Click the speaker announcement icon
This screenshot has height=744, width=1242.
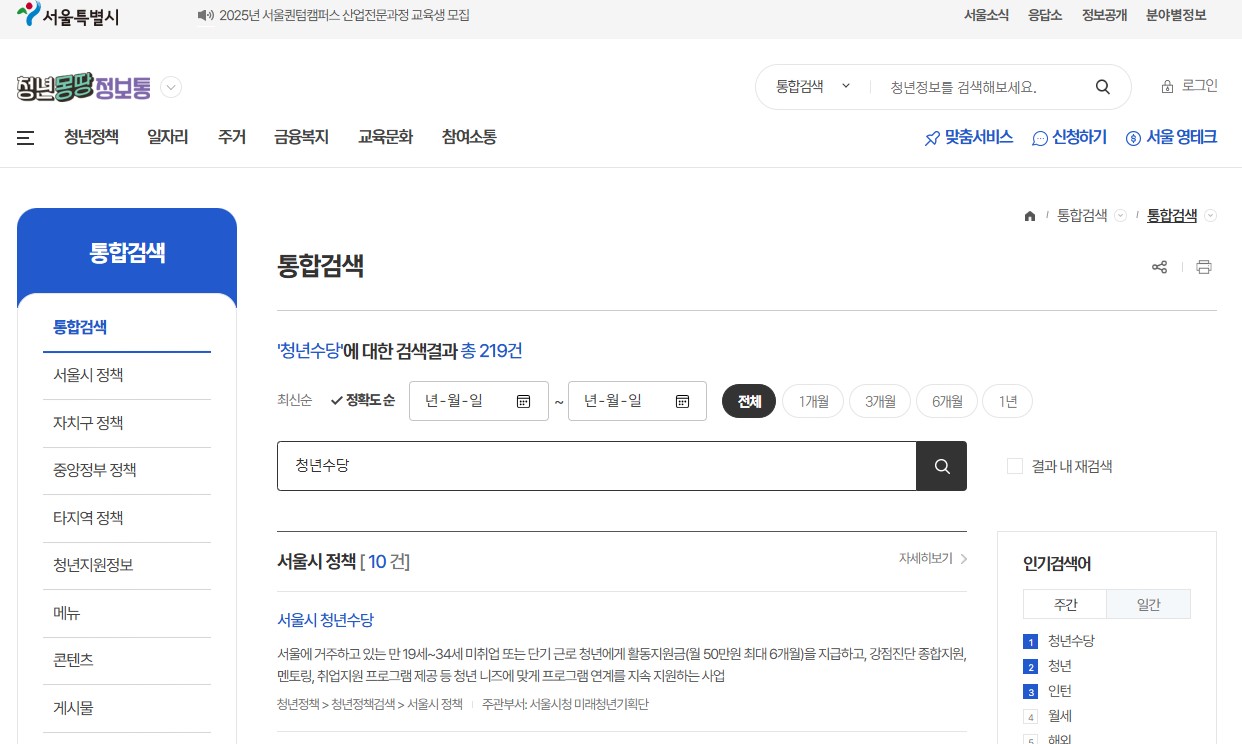[x=206, y=15]
